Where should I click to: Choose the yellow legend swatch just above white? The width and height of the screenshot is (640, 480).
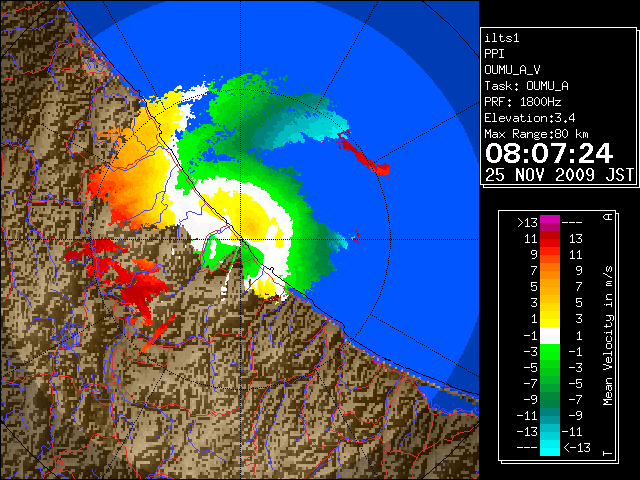(550, 322)
